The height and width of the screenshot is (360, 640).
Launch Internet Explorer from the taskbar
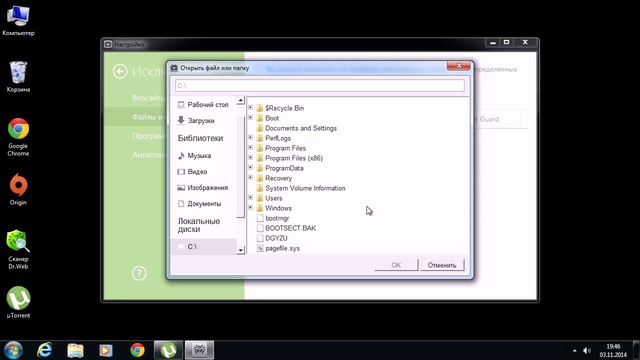point(45,350)
